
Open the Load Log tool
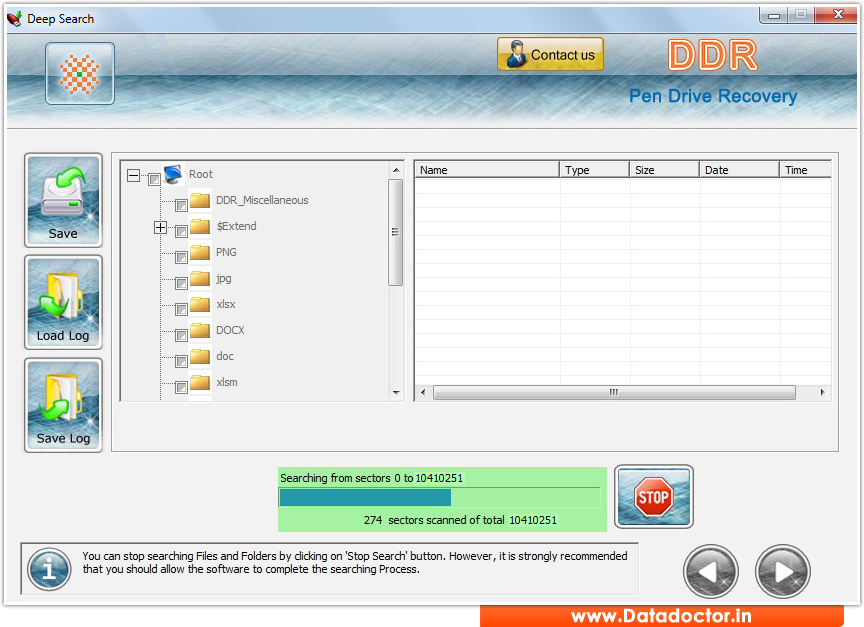coord(63,302)
